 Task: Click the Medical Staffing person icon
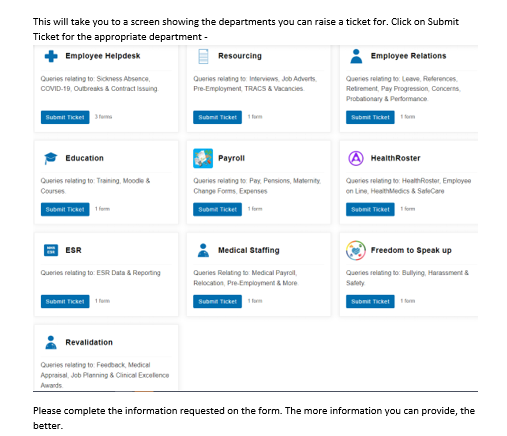coord(203,250)
